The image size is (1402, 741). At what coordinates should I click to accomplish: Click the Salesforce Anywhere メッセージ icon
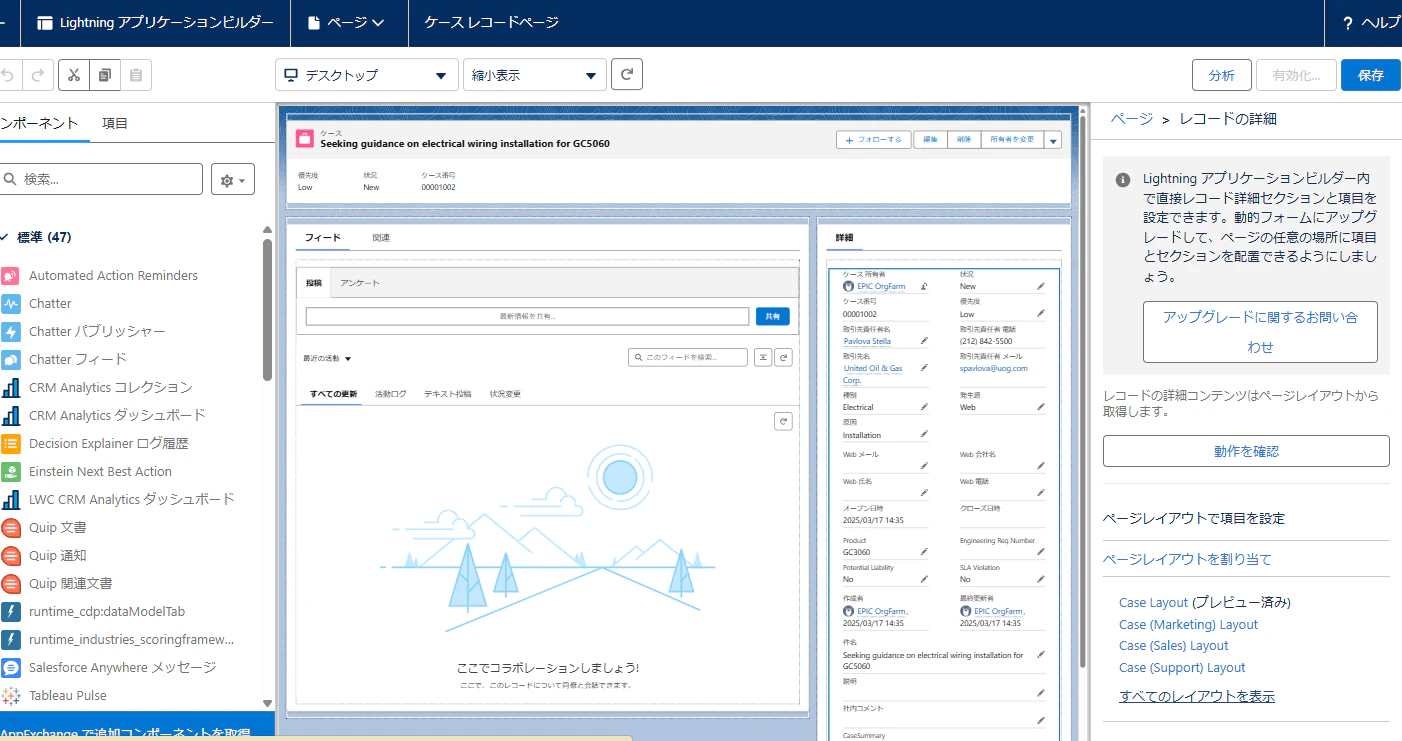click(x=11, y=667)
